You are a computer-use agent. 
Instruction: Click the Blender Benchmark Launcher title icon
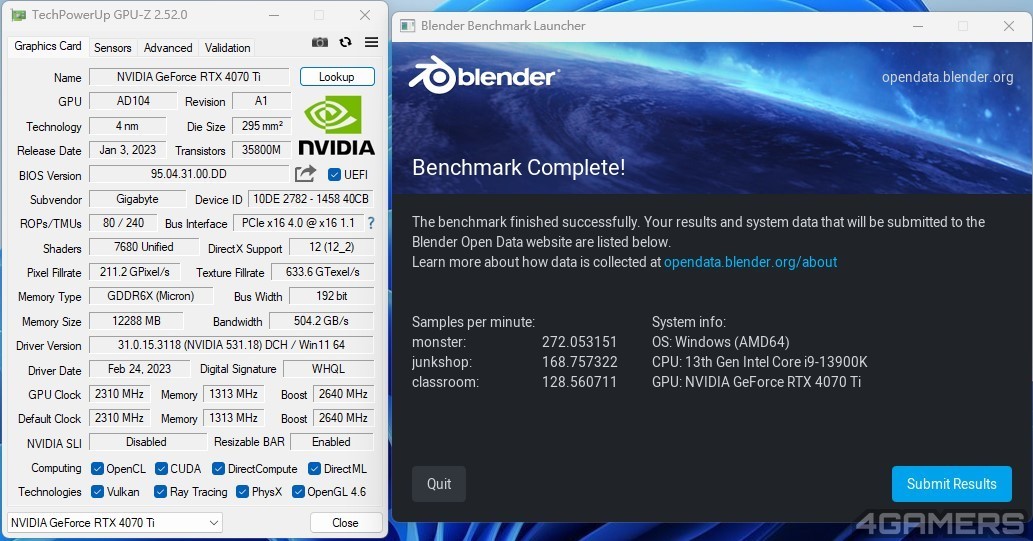point(408,26)
